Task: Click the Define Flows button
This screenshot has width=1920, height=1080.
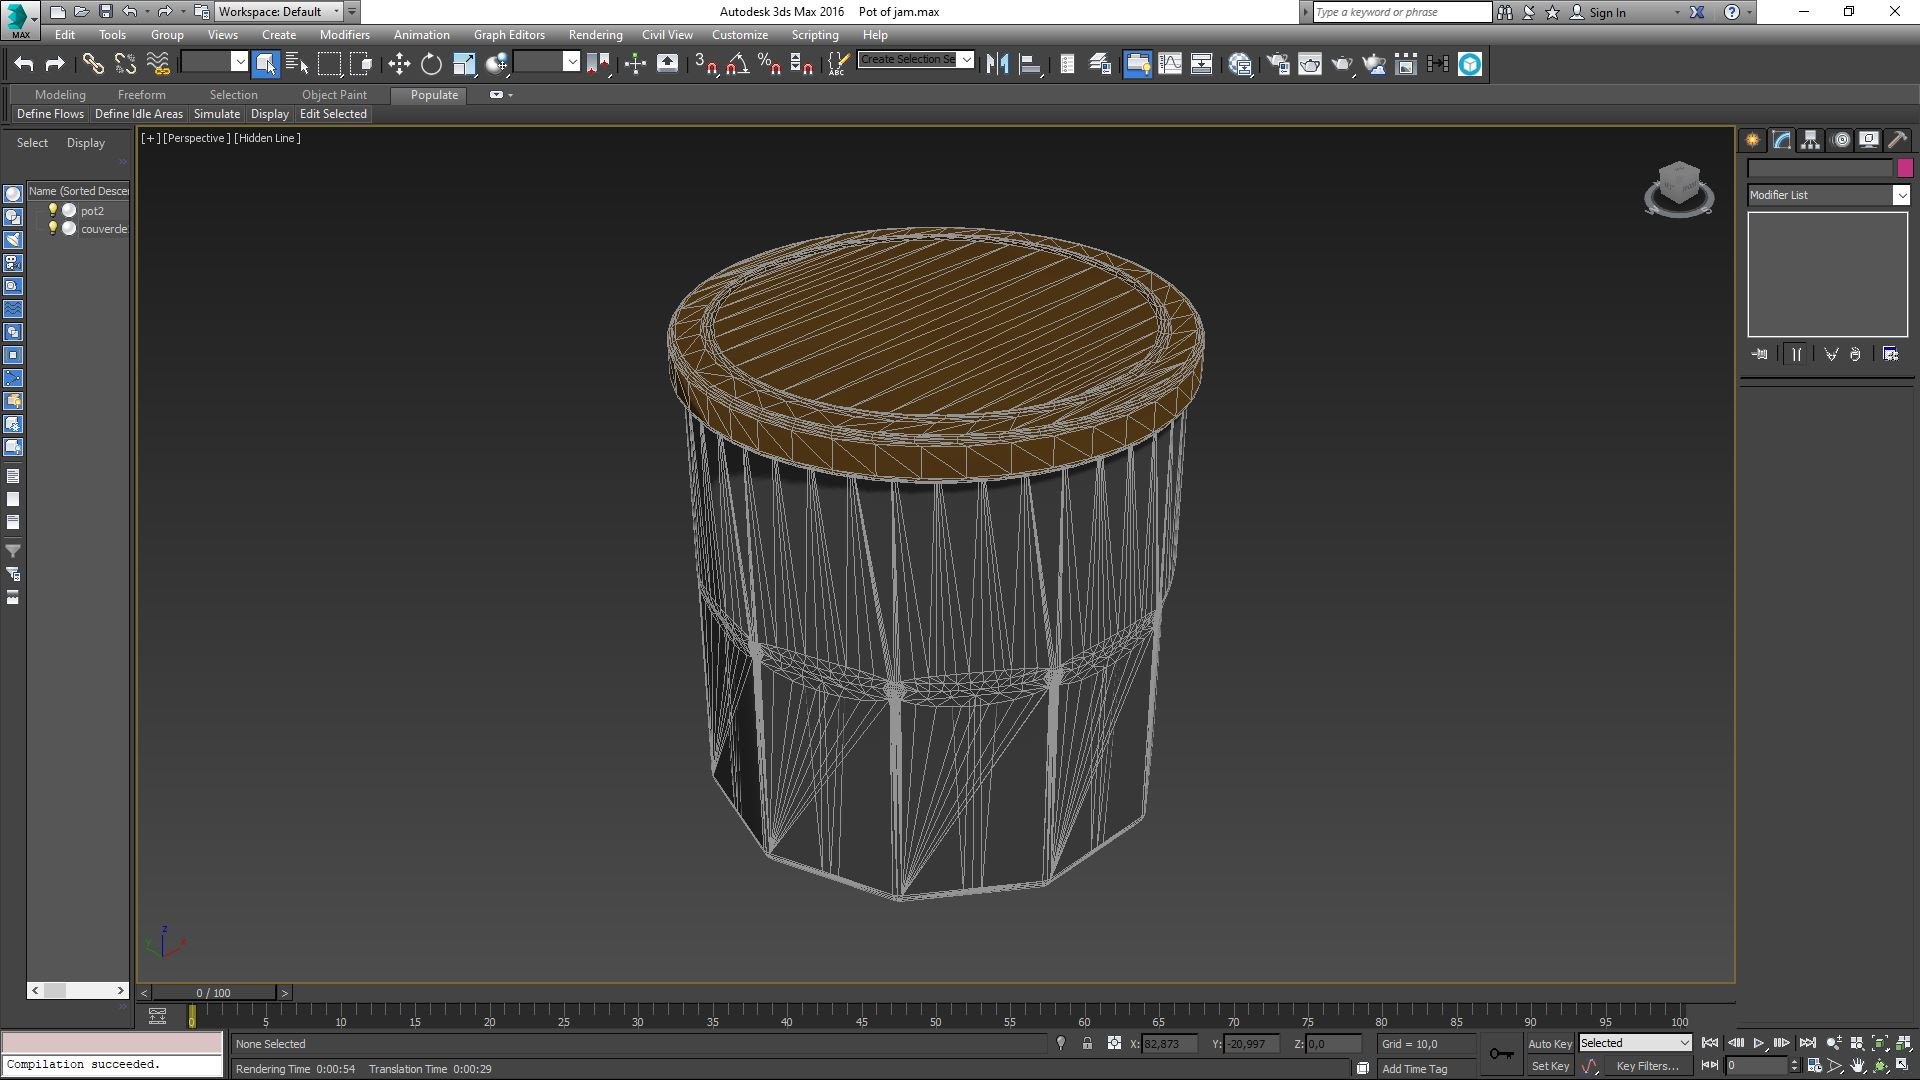Action: [50, 114]
